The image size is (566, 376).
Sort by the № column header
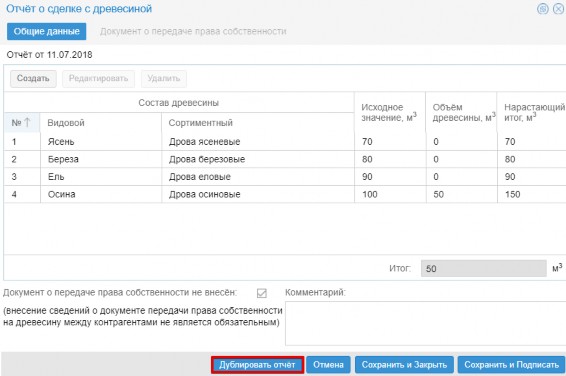[22, 123]
